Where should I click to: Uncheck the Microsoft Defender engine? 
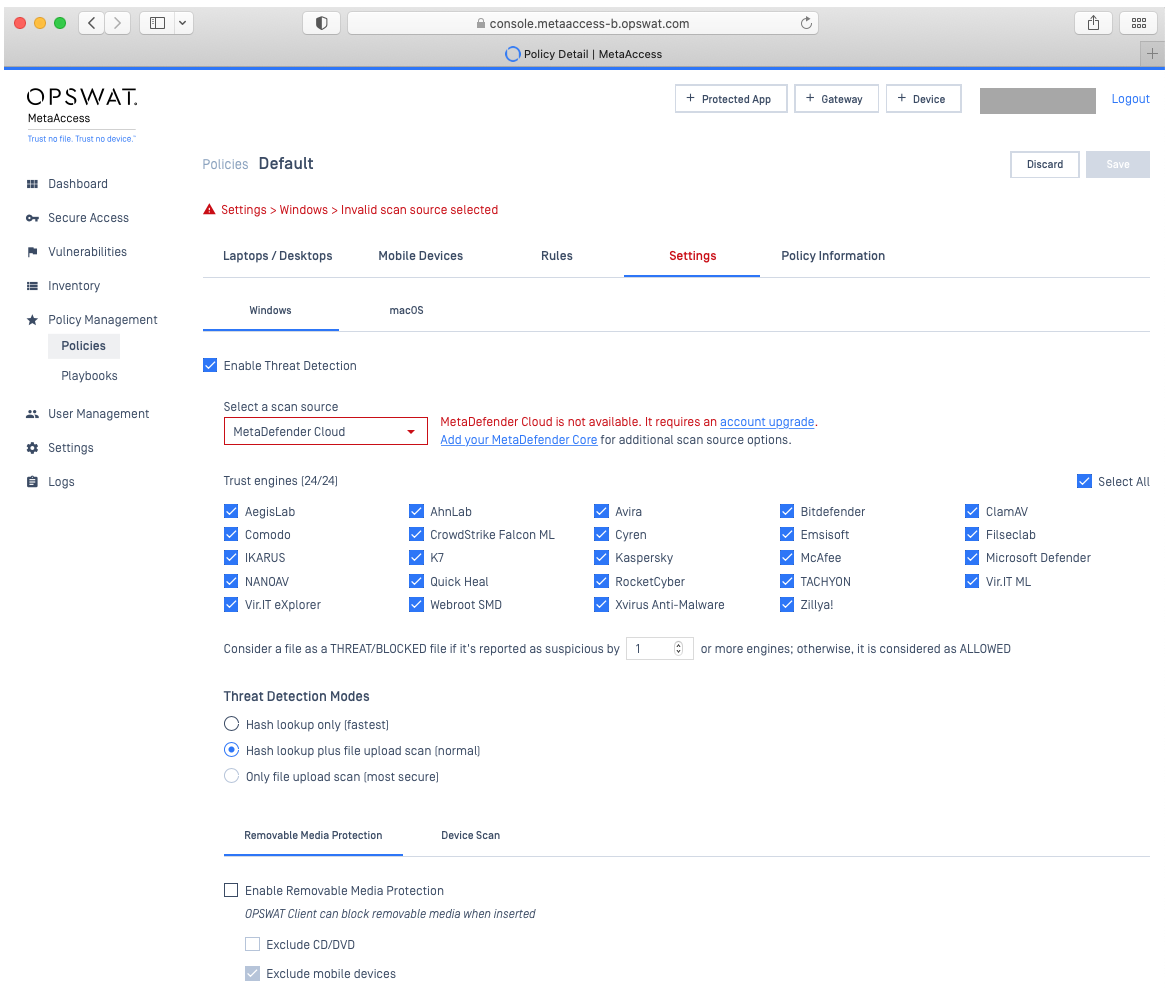coord(972,558)
